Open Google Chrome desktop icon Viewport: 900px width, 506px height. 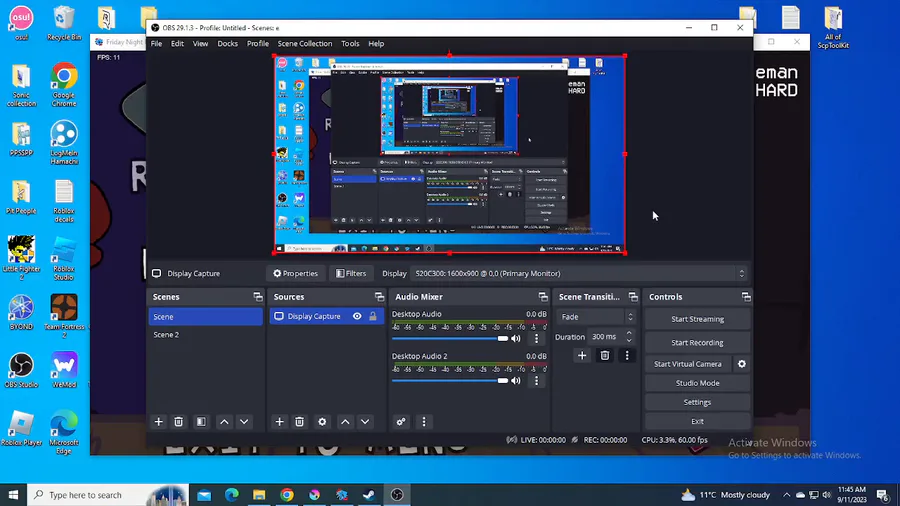coord(64,84)
